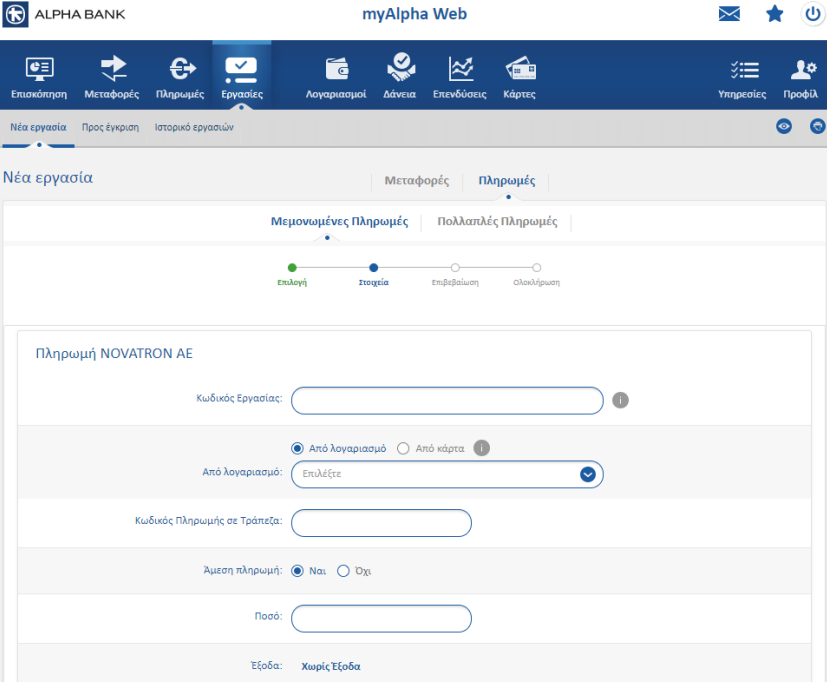Click the Alpha Bank logo

pyautogui.click(x=64, y=14)
